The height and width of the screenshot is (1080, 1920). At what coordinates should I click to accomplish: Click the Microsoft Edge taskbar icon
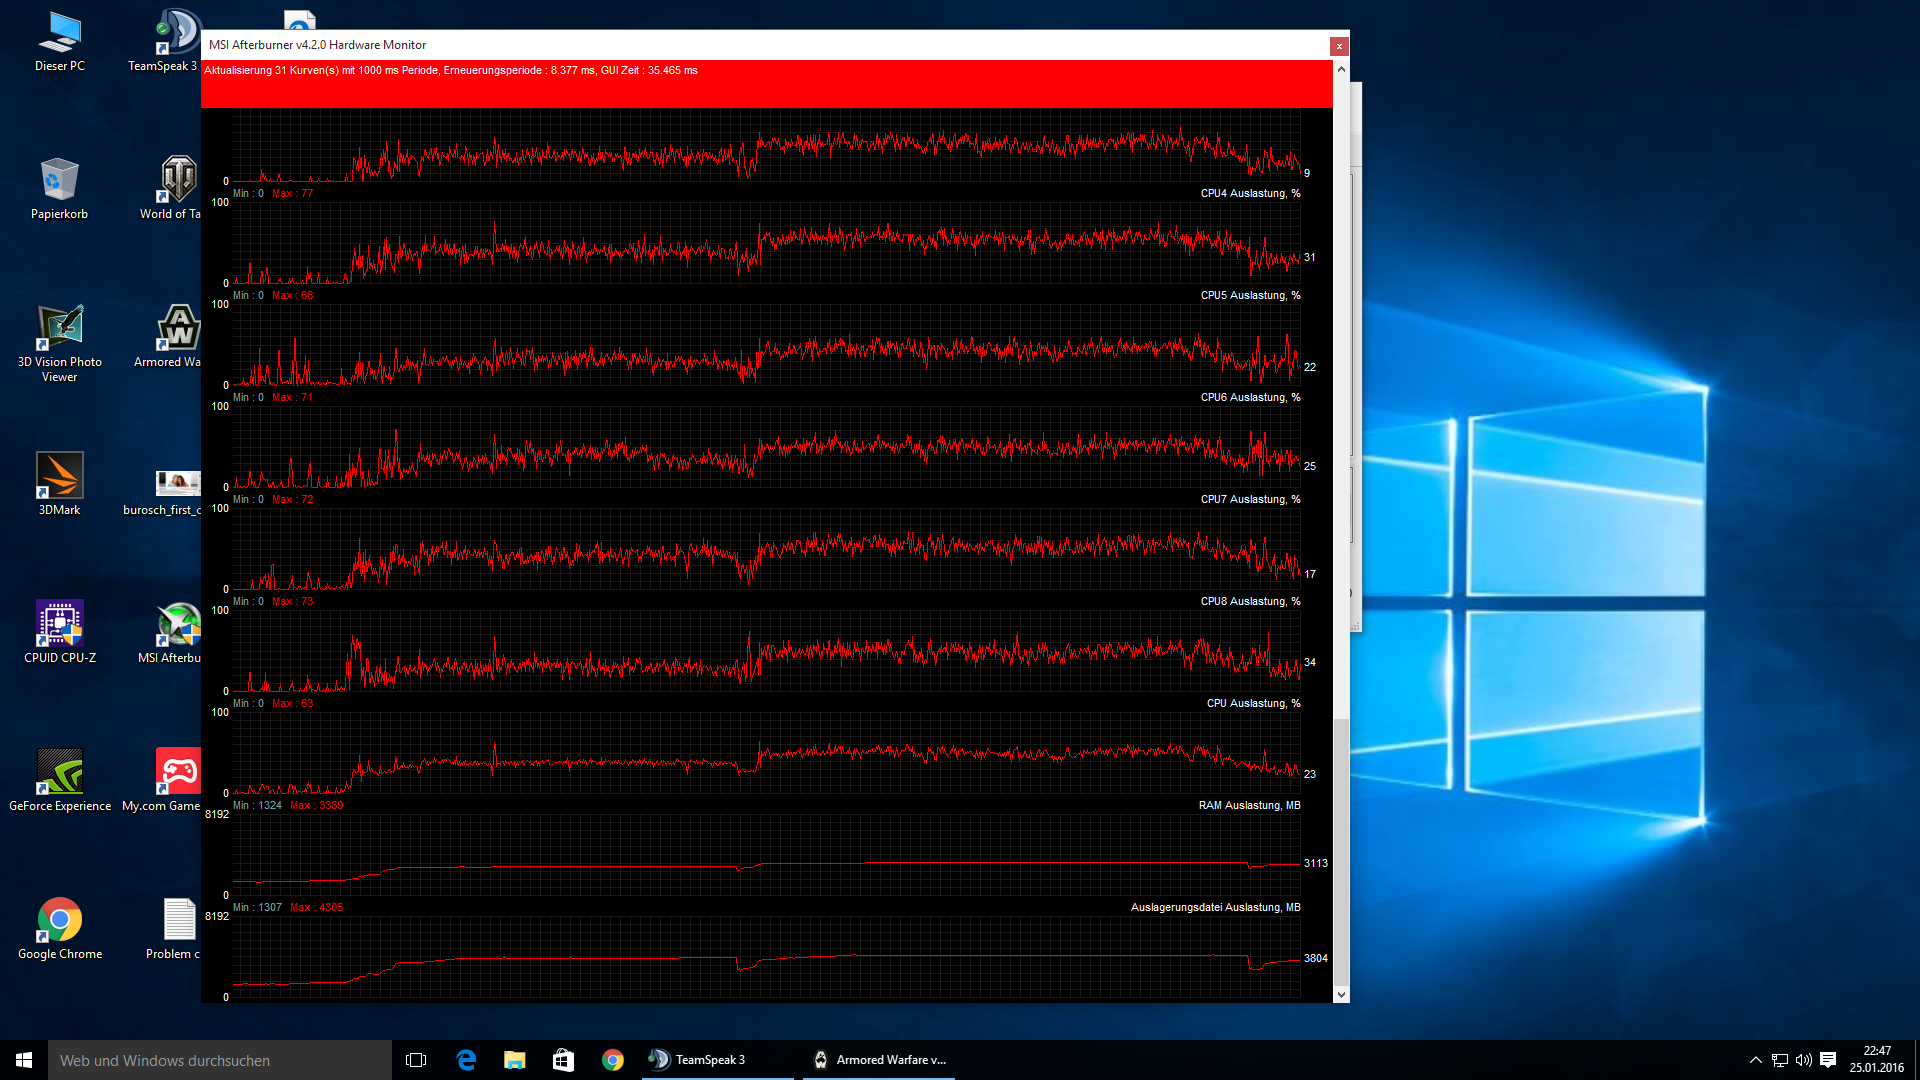pyautogui.click(x=466, y=1060)
